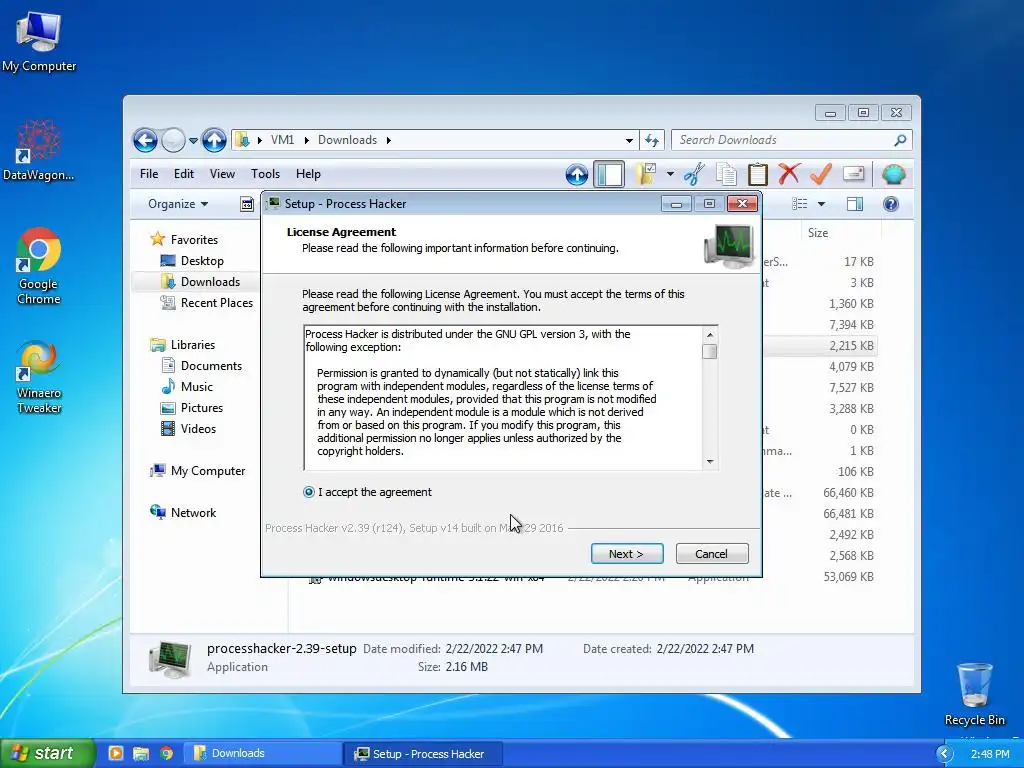Click VM1 in the address breadcrumb
Image resolution: width=1024 pixels, height=768 pixels.
[x=282, y=140]
